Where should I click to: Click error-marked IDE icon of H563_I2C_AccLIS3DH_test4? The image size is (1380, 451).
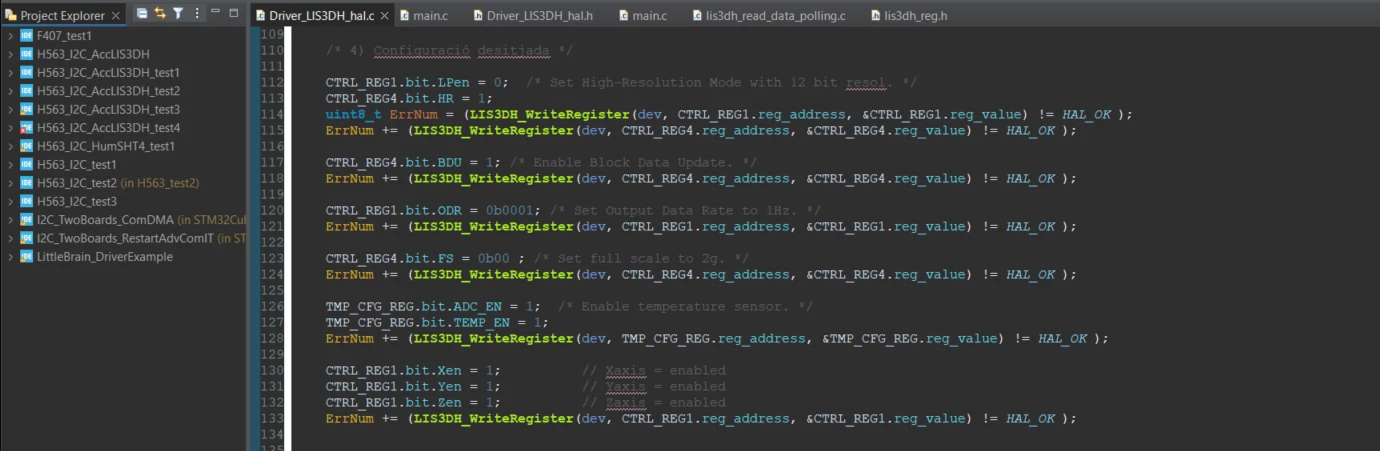[26, 128]
